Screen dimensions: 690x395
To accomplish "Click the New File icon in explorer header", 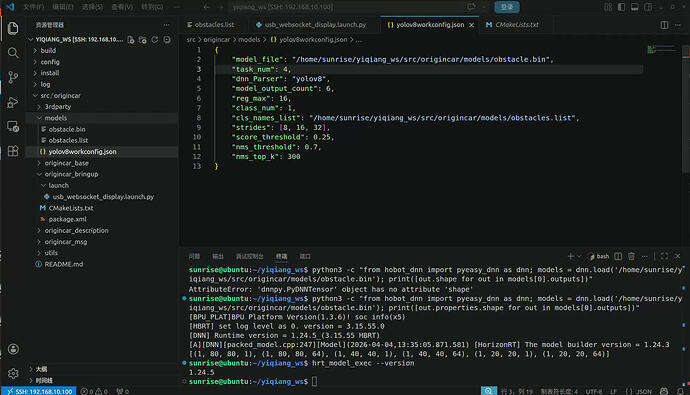I will point(131,40).
